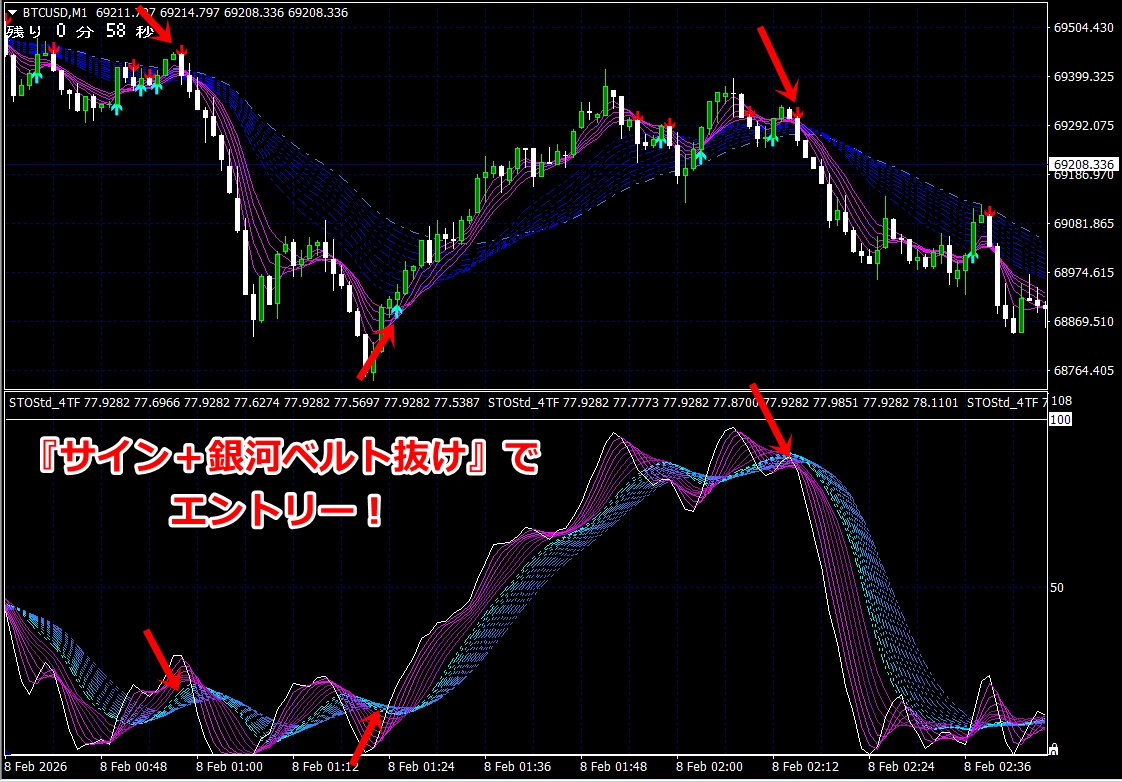The height and width of the screenshot is (782, 1122).
Task: Click the stochastic level 100 label
Action: pyautogui.click(x=1060, y=419)
